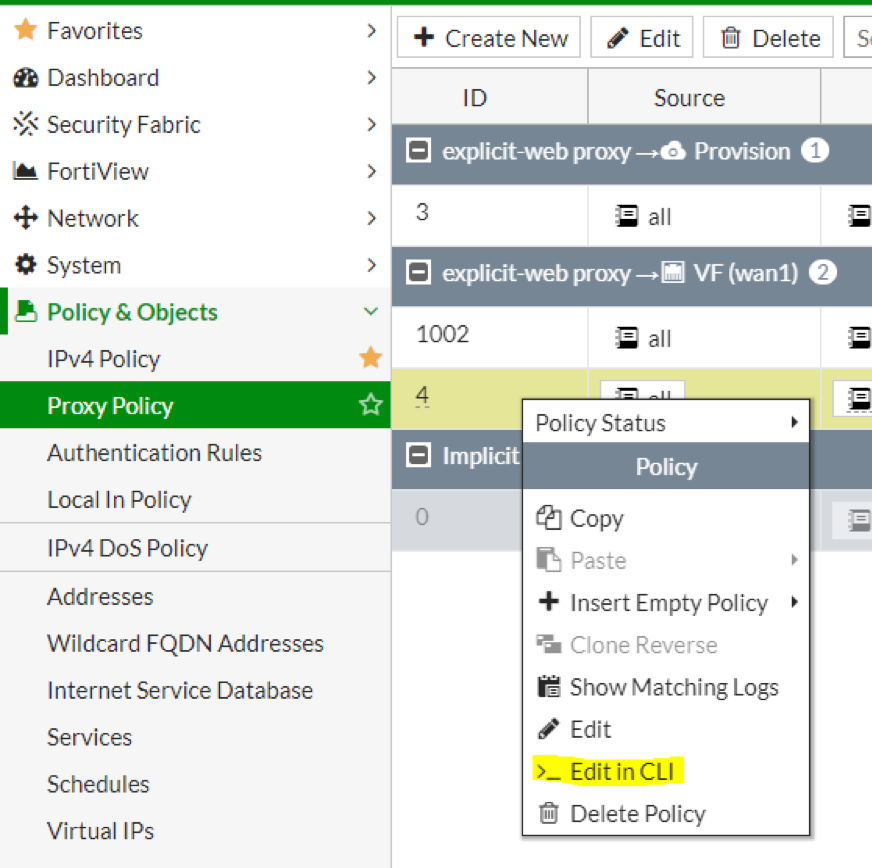Click the Create New button
The image size is (872, 868).
(489, 37)
